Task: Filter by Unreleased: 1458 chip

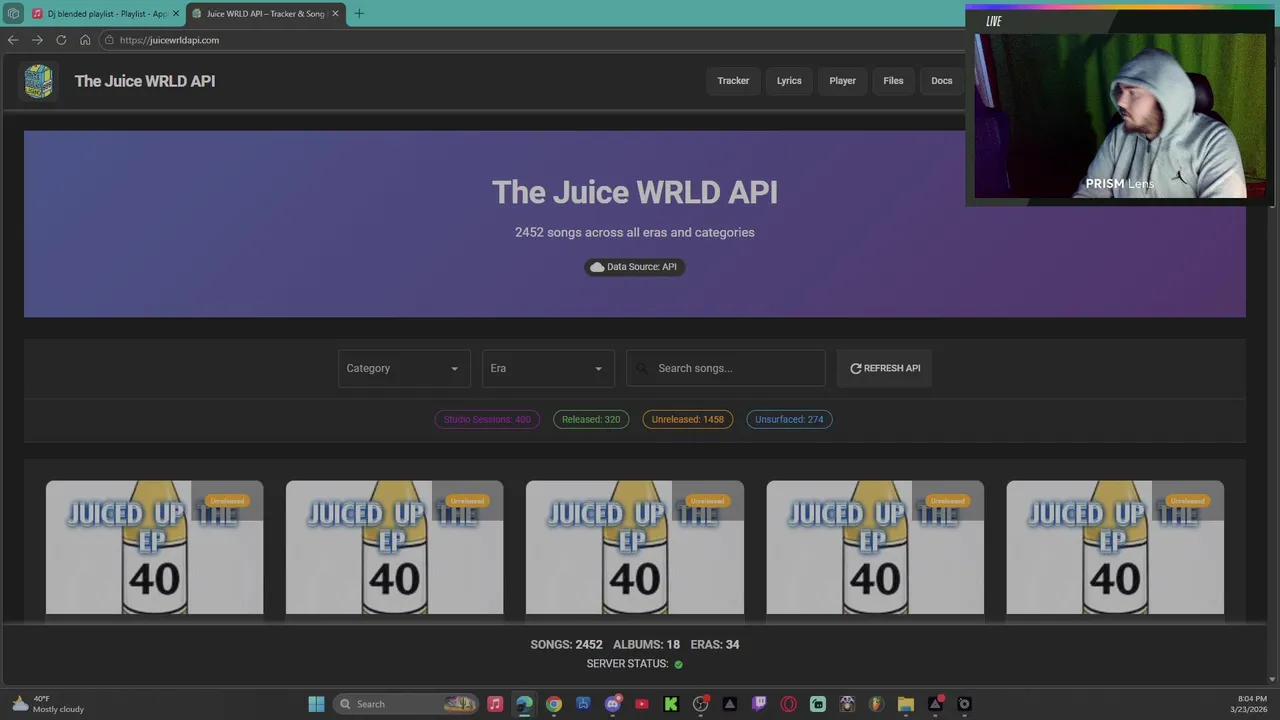Action: pos(687,419)
